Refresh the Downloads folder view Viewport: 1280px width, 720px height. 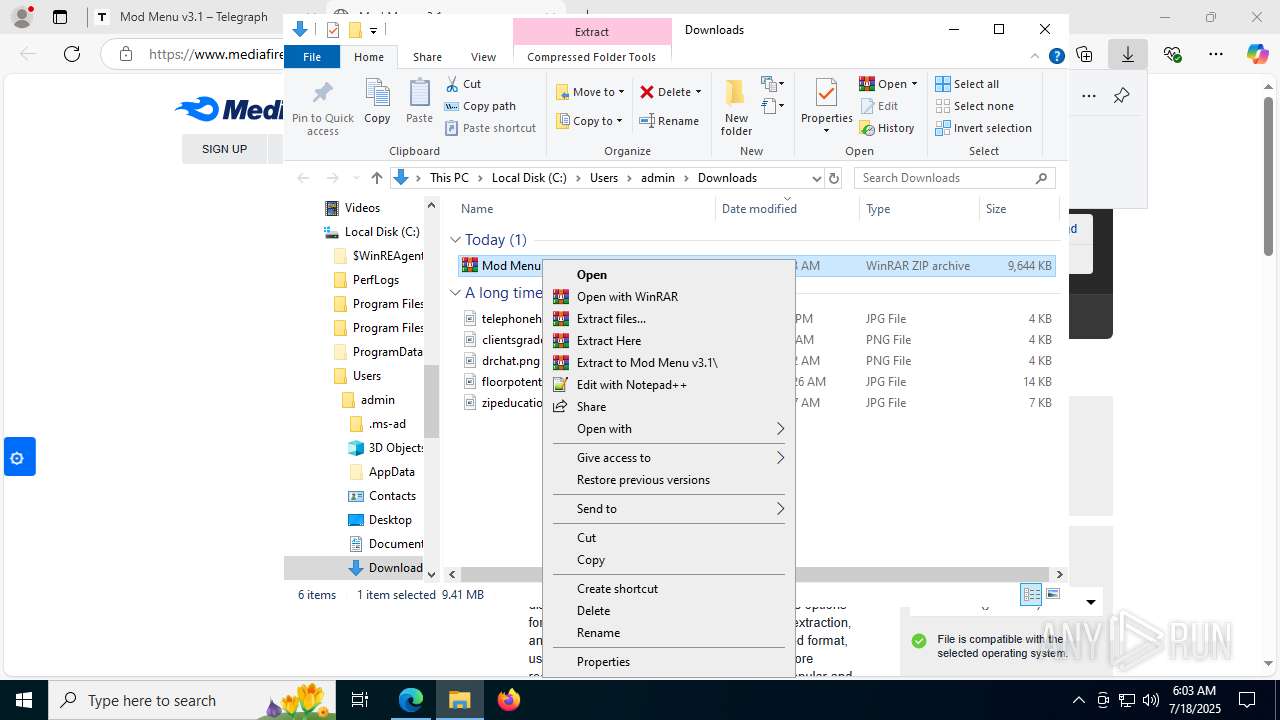pos(834,178)
